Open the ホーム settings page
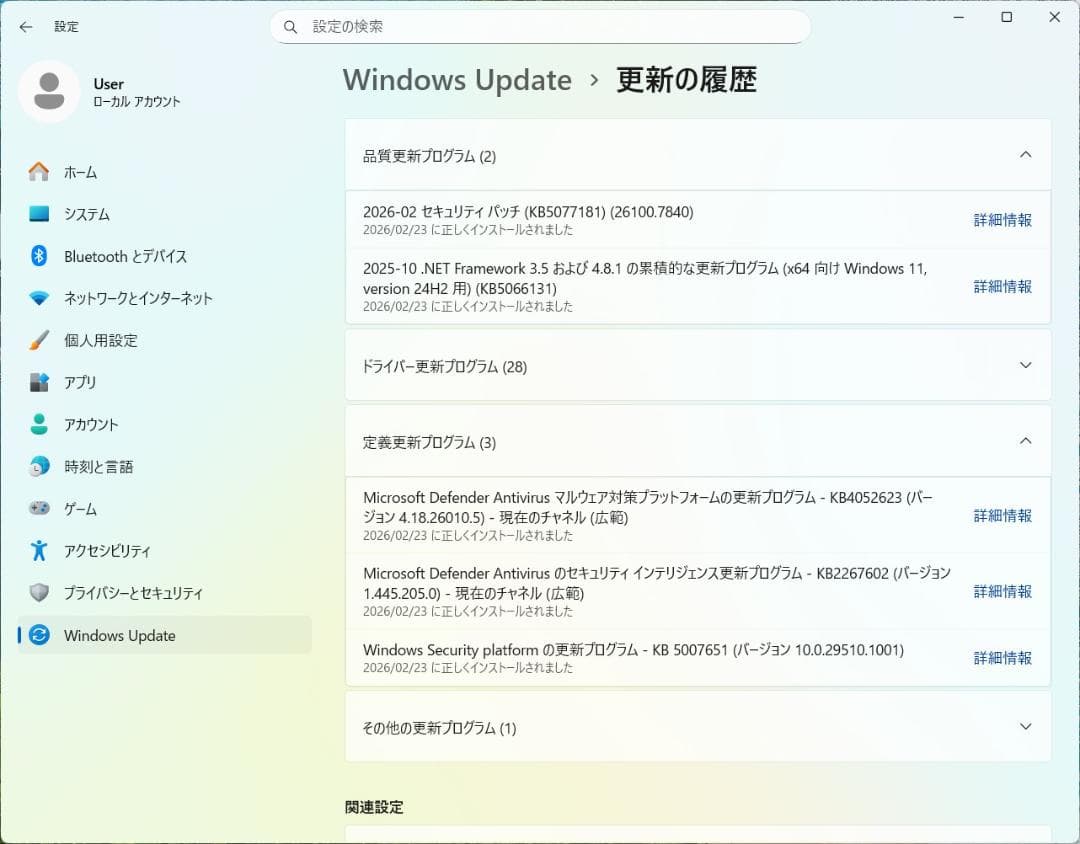1080x844 pixels. point(165,172)
